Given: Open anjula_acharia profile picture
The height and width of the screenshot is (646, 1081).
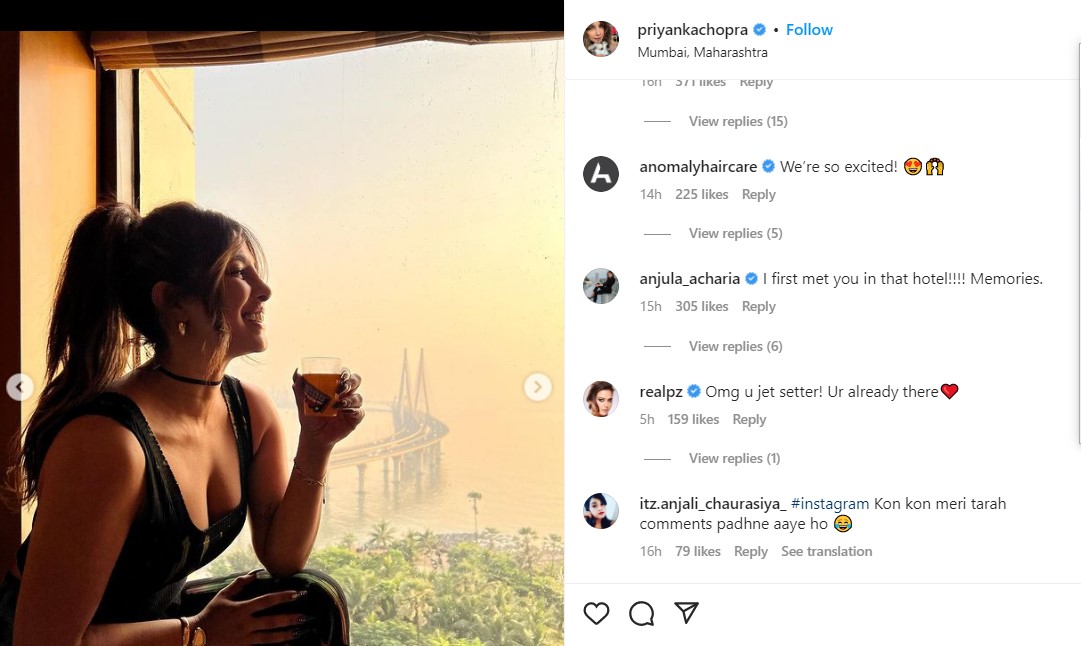Looking at the screenshot, I should pos(601,286).
